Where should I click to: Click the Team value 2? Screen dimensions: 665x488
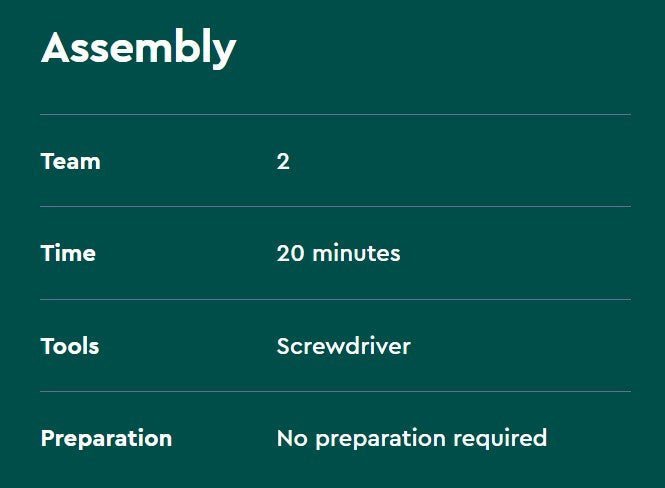[283, 161]
